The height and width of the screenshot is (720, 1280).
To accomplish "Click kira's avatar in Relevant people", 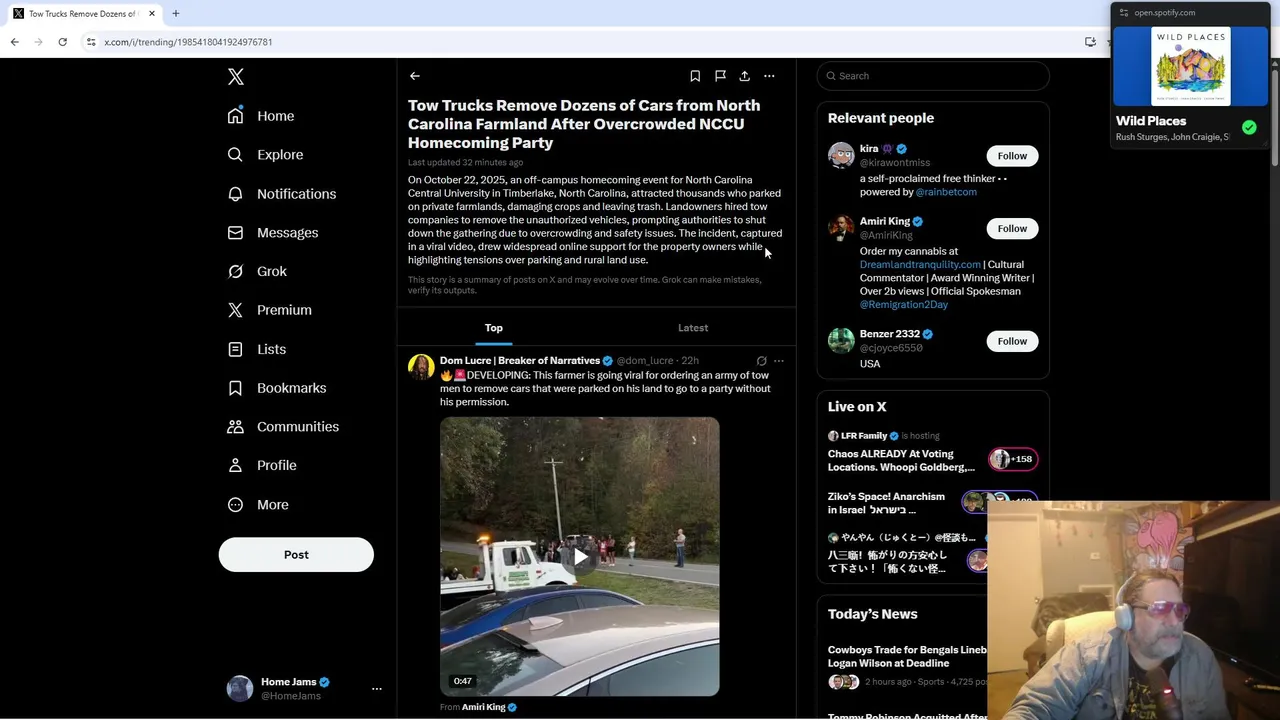I will (841, 156).
